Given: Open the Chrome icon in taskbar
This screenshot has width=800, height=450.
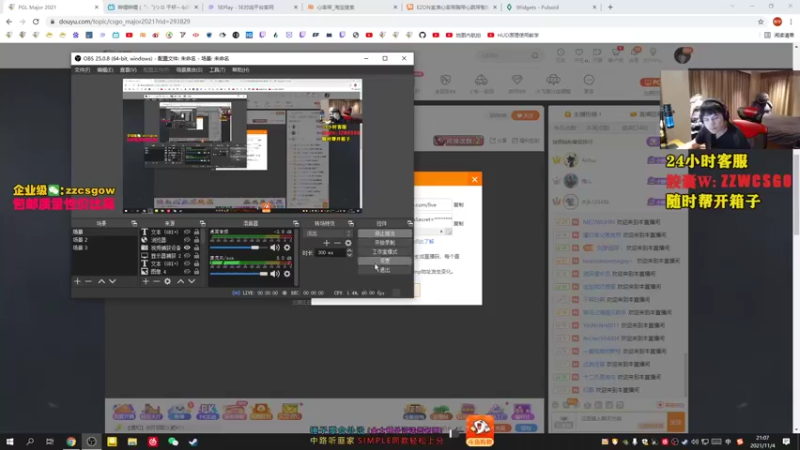Looking at the screenshot, I should (x=71, y=441).
